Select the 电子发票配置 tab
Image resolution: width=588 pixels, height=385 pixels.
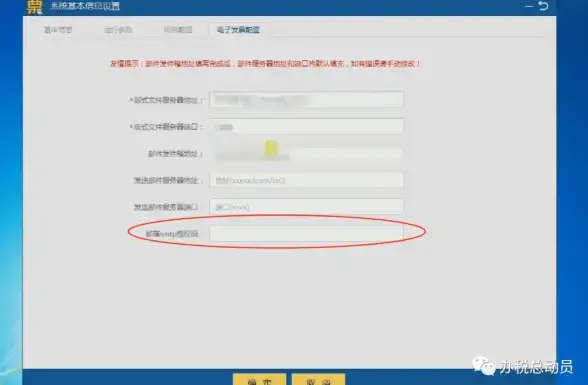click(x=238, y=30)
